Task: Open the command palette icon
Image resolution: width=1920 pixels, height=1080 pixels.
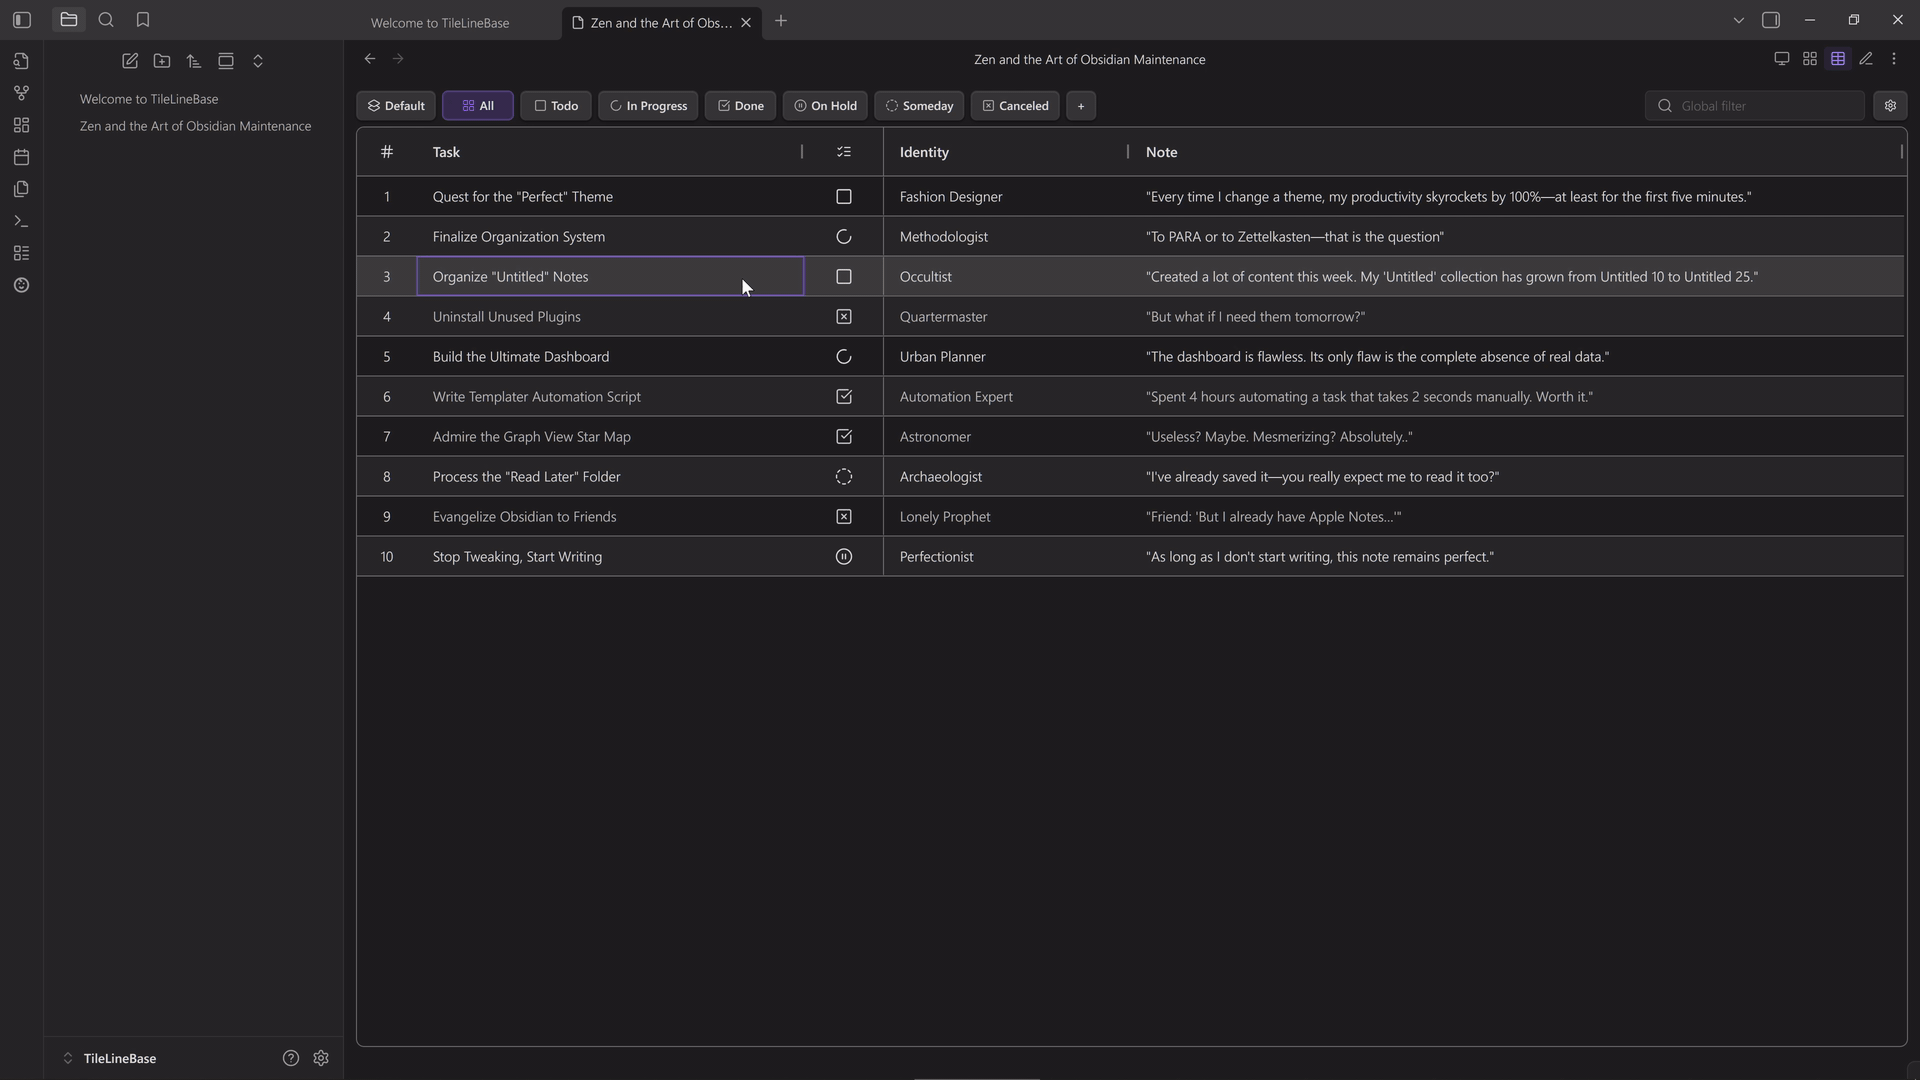Action: (x=21, y=221)
